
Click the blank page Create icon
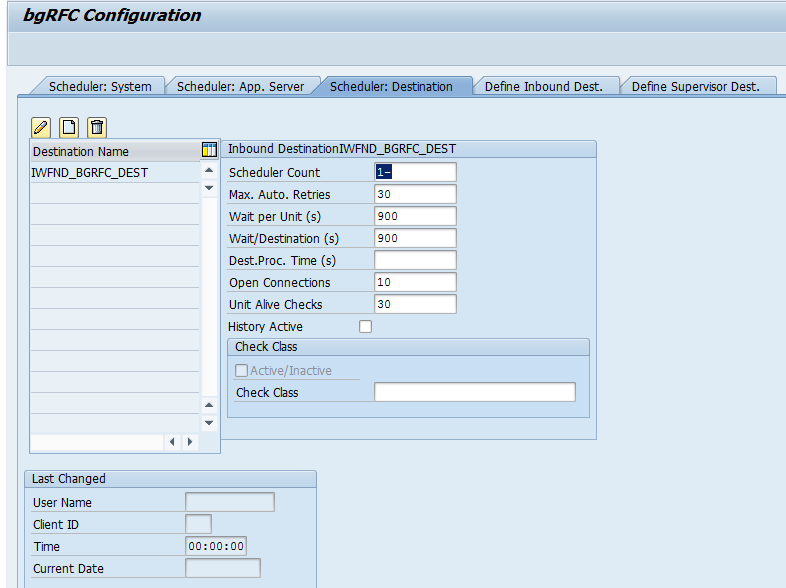69,127
